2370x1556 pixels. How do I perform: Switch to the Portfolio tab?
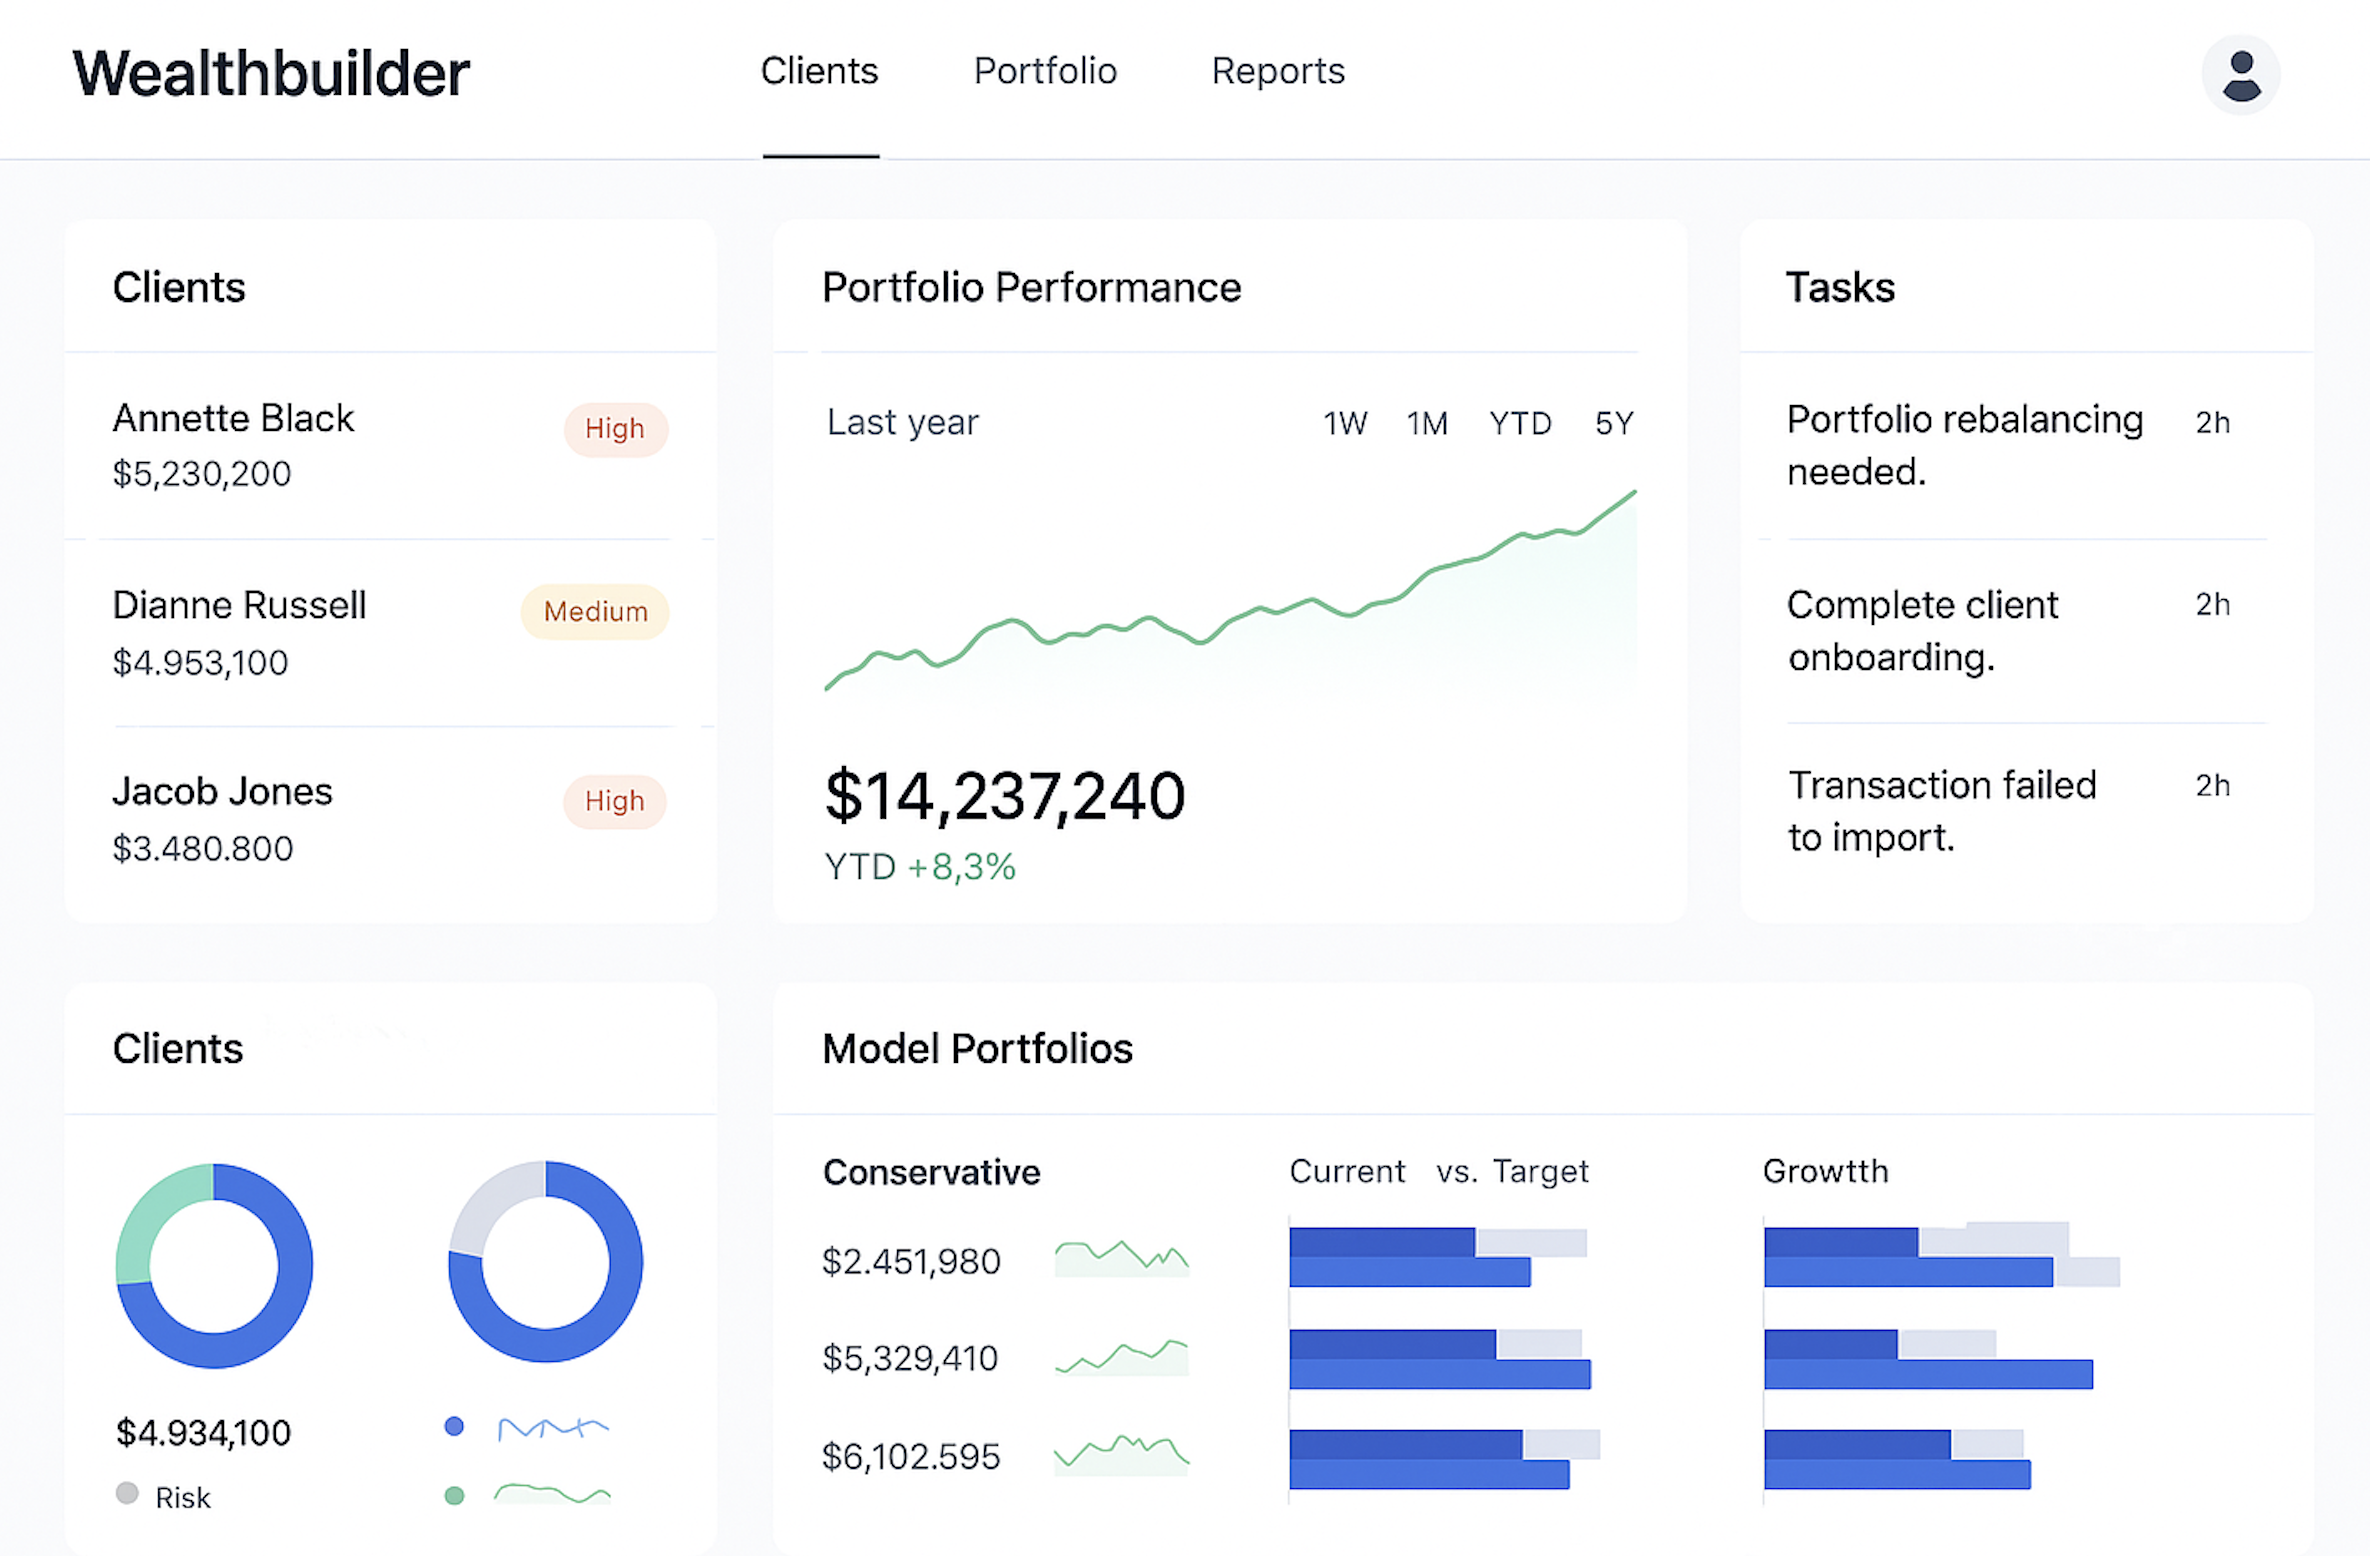1045,71
